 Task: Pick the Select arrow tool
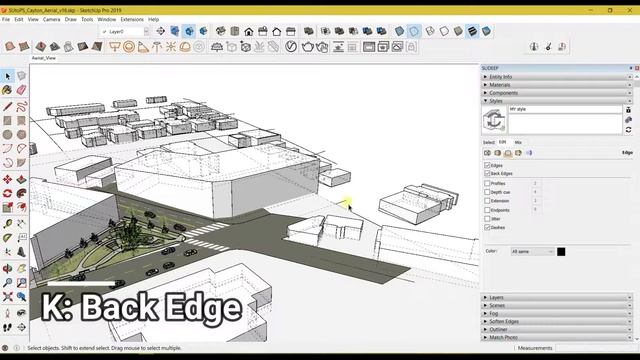[8, 76]
